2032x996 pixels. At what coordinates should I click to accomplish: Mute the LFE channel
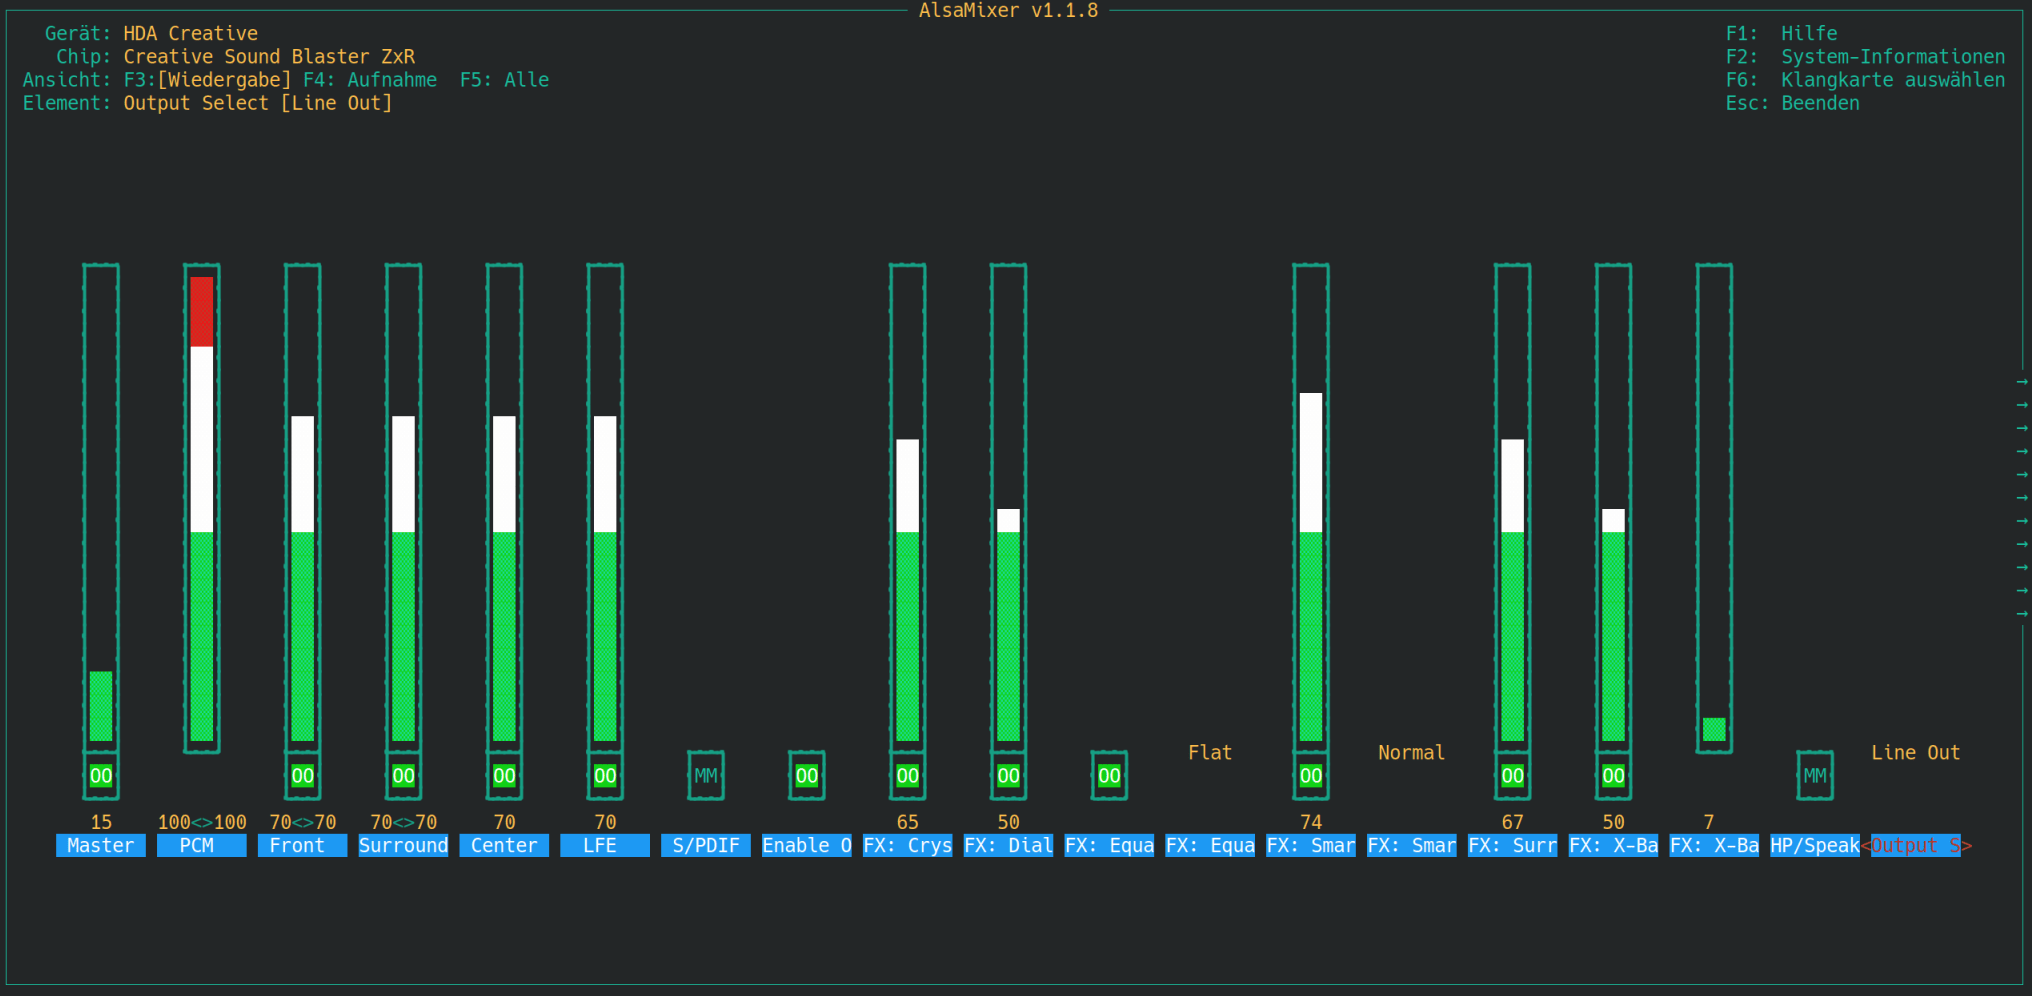click(x=604, y=774)
